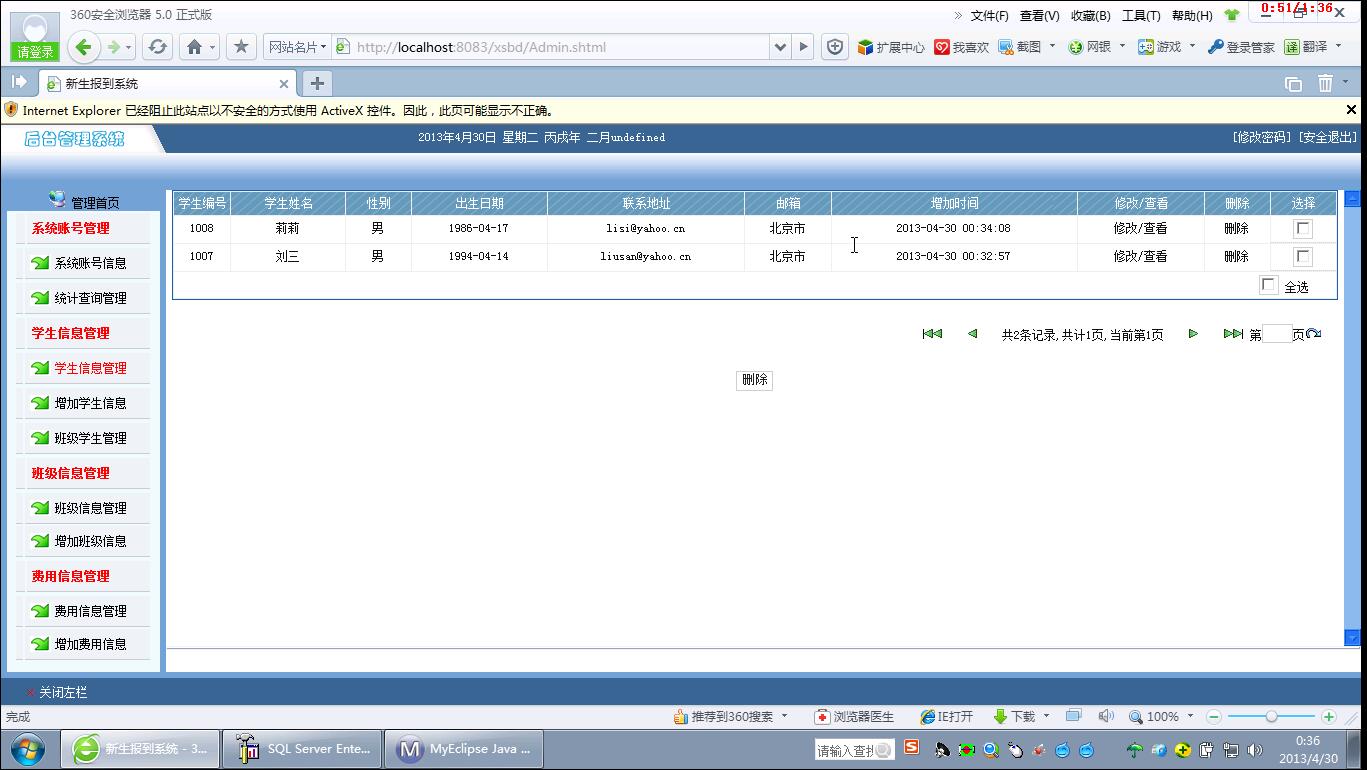Image resolution: width=1367 pixels, height=770 pixels.
Task: Open the tab trash recycle icon
Action: (x=1325, y=84)
